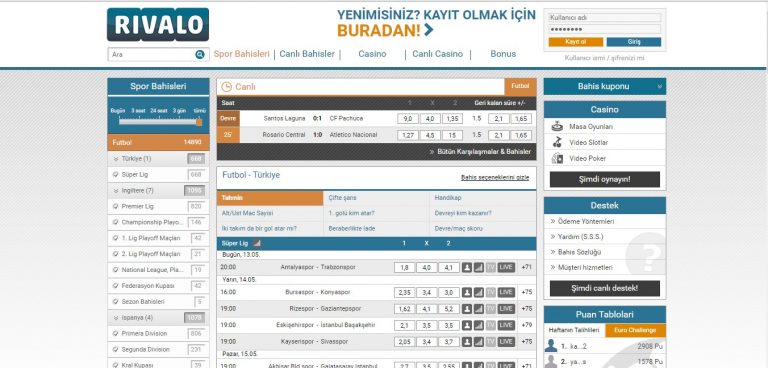The width and height of the screenshot is (768, 368).
Task: Switch to the Euro Challenge tab
Action: (635, 330)
